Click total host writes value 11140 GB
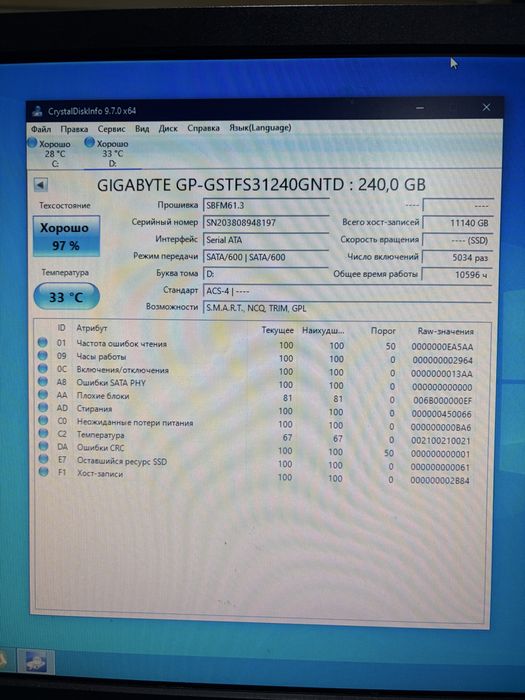Viewport: 525px width, 700px height. coord(457,223)
